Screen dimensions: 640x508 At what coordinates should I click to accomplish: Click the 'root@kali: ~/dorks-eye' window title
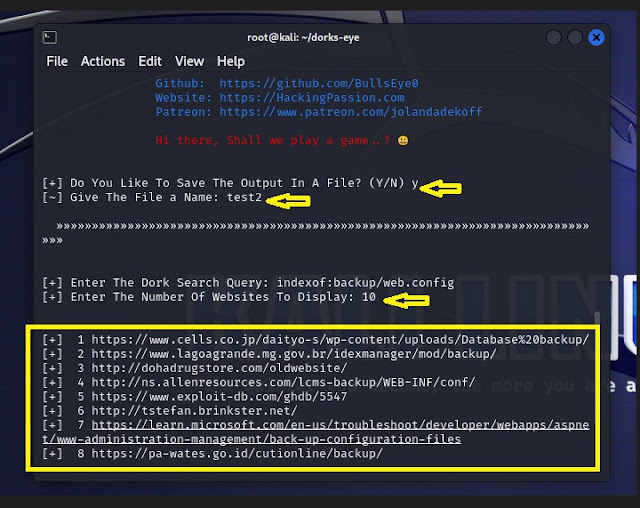303,38
